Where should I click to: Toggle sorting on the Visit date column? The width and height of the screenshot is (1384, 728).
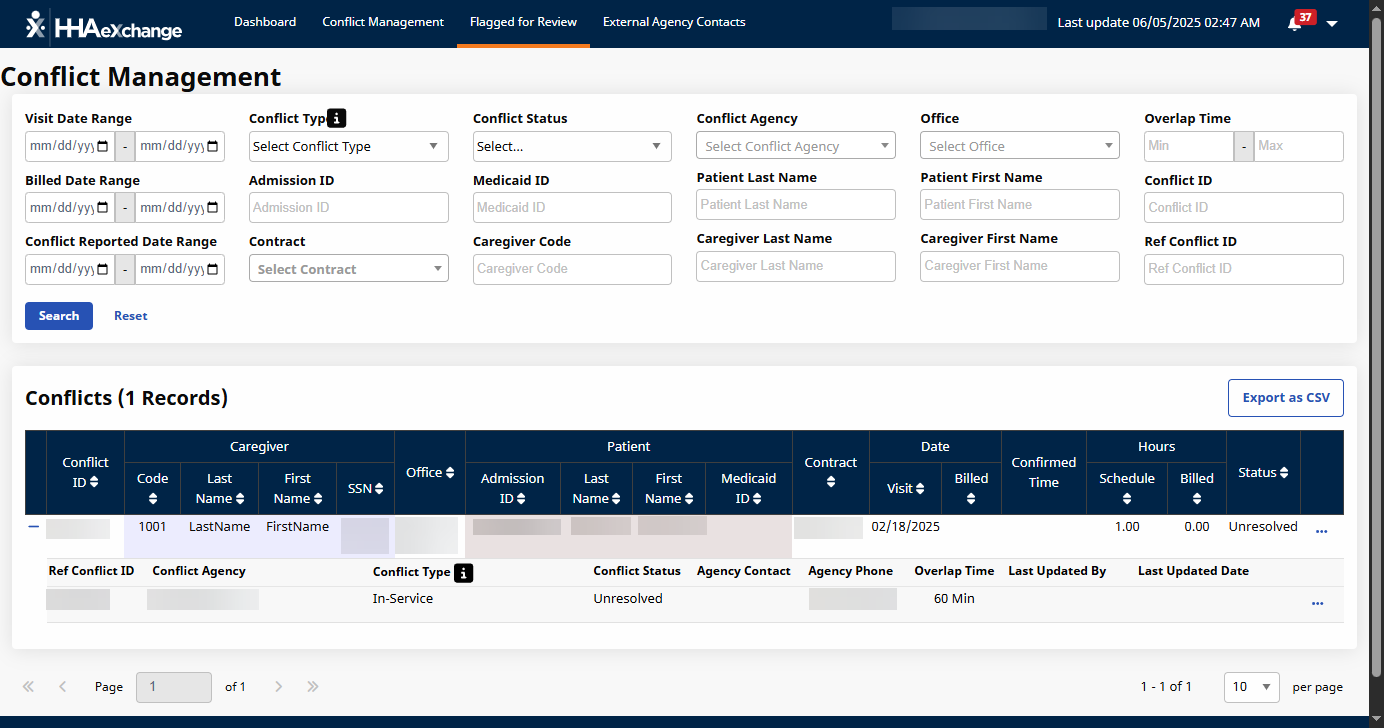pyautogui.click(x=922, y=489)
